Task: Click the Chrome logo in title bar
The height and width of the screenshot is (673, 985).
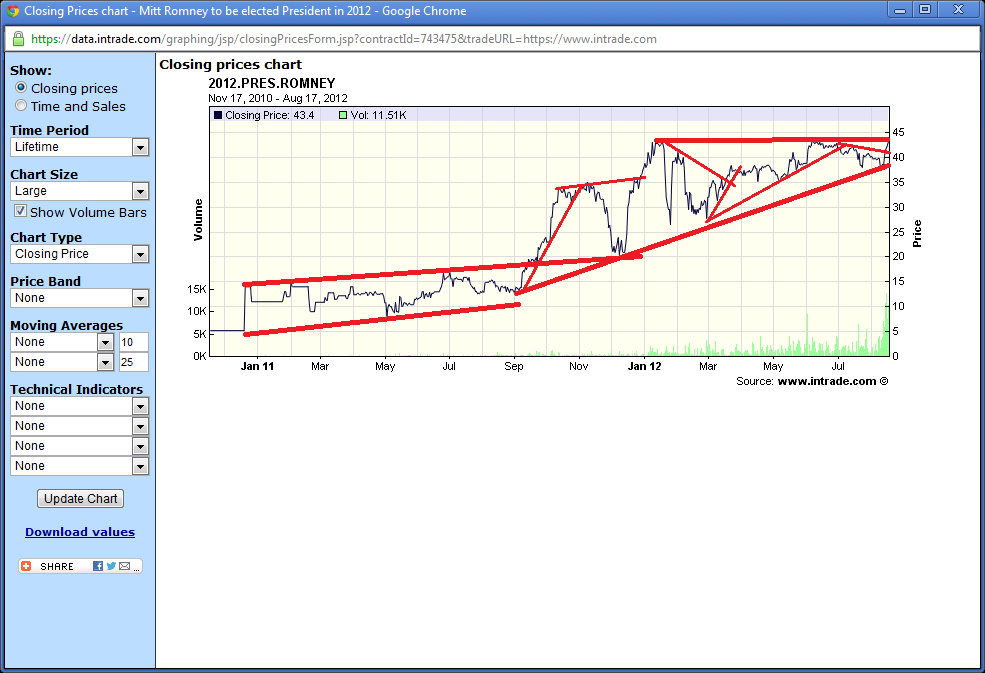Action: 13,11
